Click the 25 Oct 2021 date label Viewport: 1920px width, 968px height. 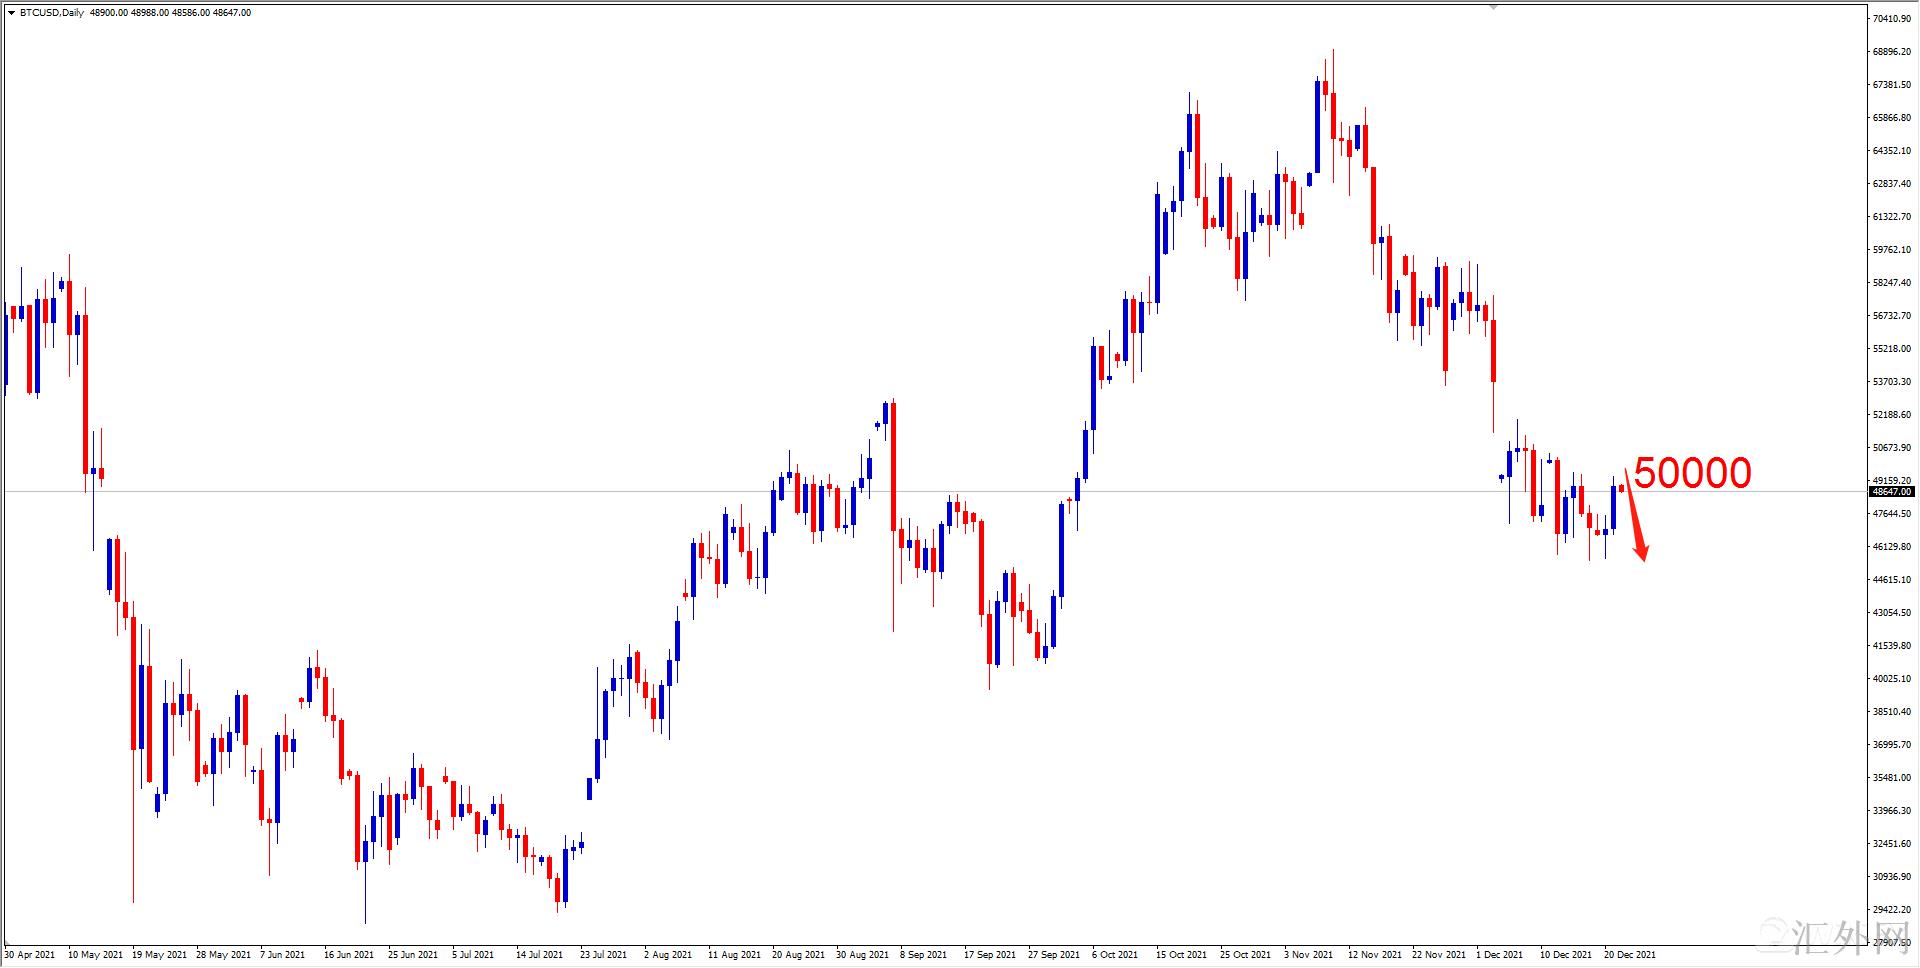point(1246,955)
